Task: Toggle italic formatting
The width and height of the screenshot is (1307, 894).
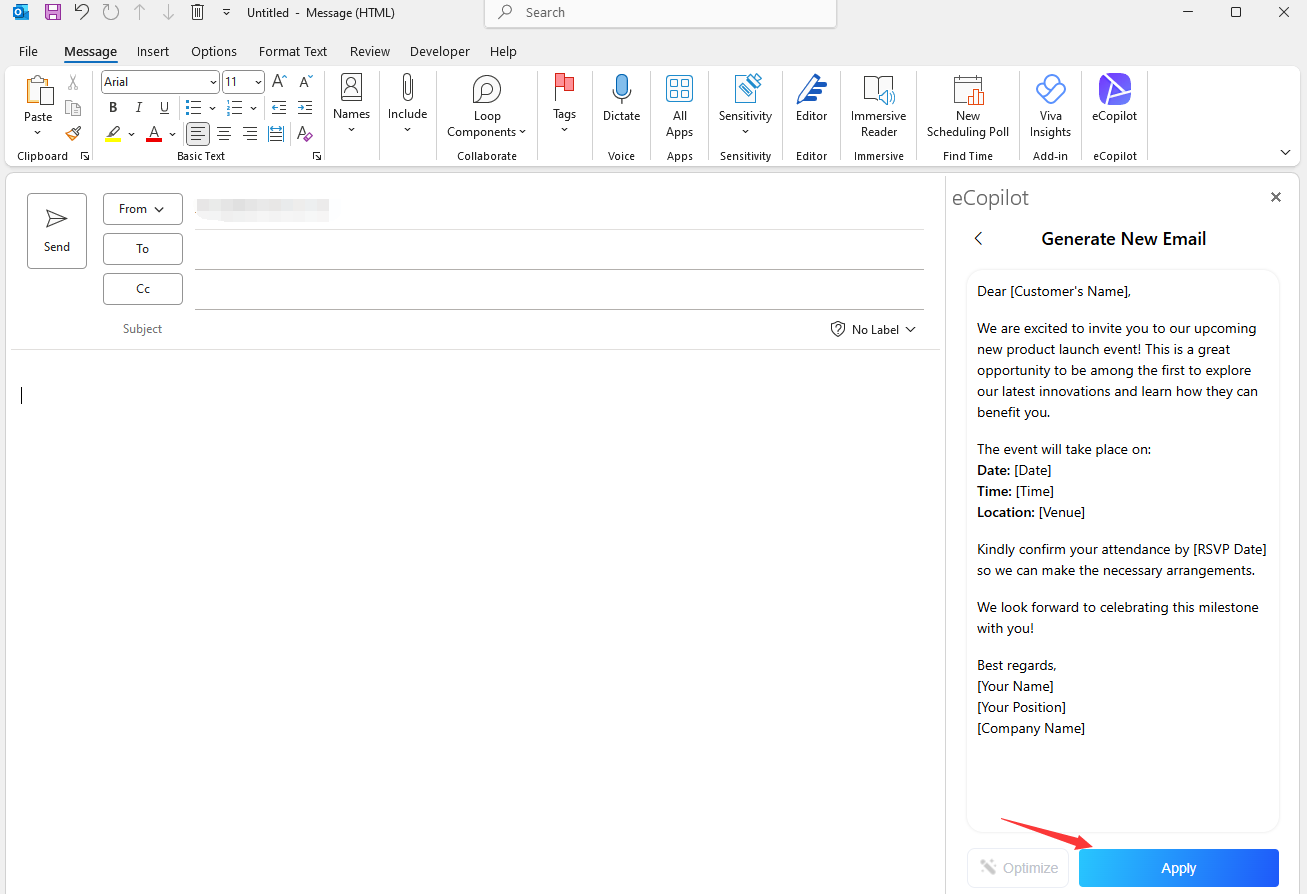Action: point(138,107)
